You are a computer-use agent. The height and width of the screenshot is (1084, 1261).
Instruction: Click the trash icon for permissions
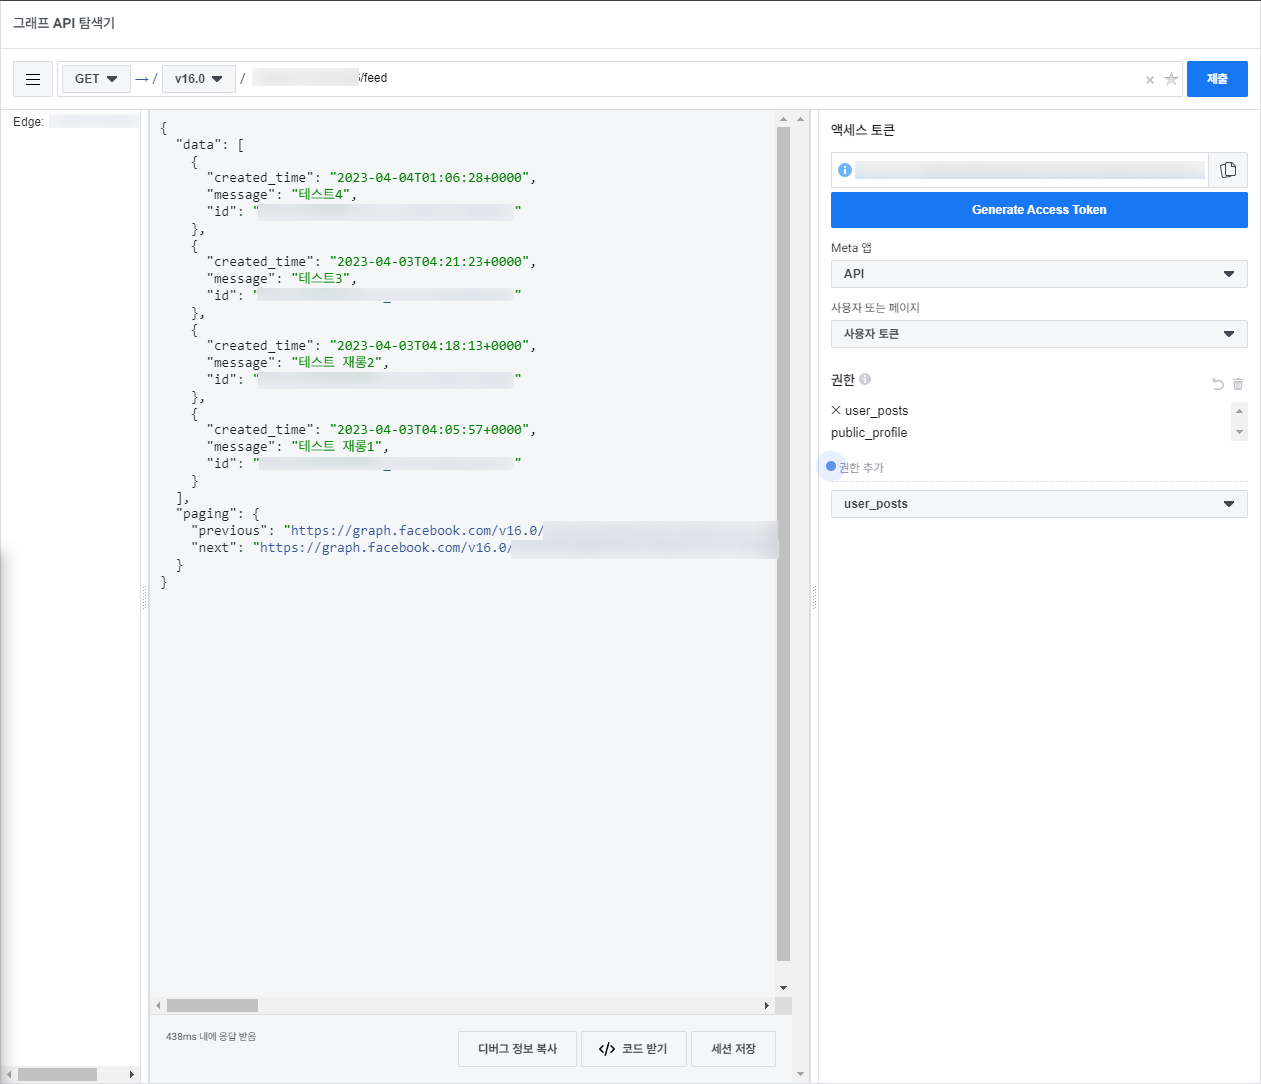[x=1238, y=384]
